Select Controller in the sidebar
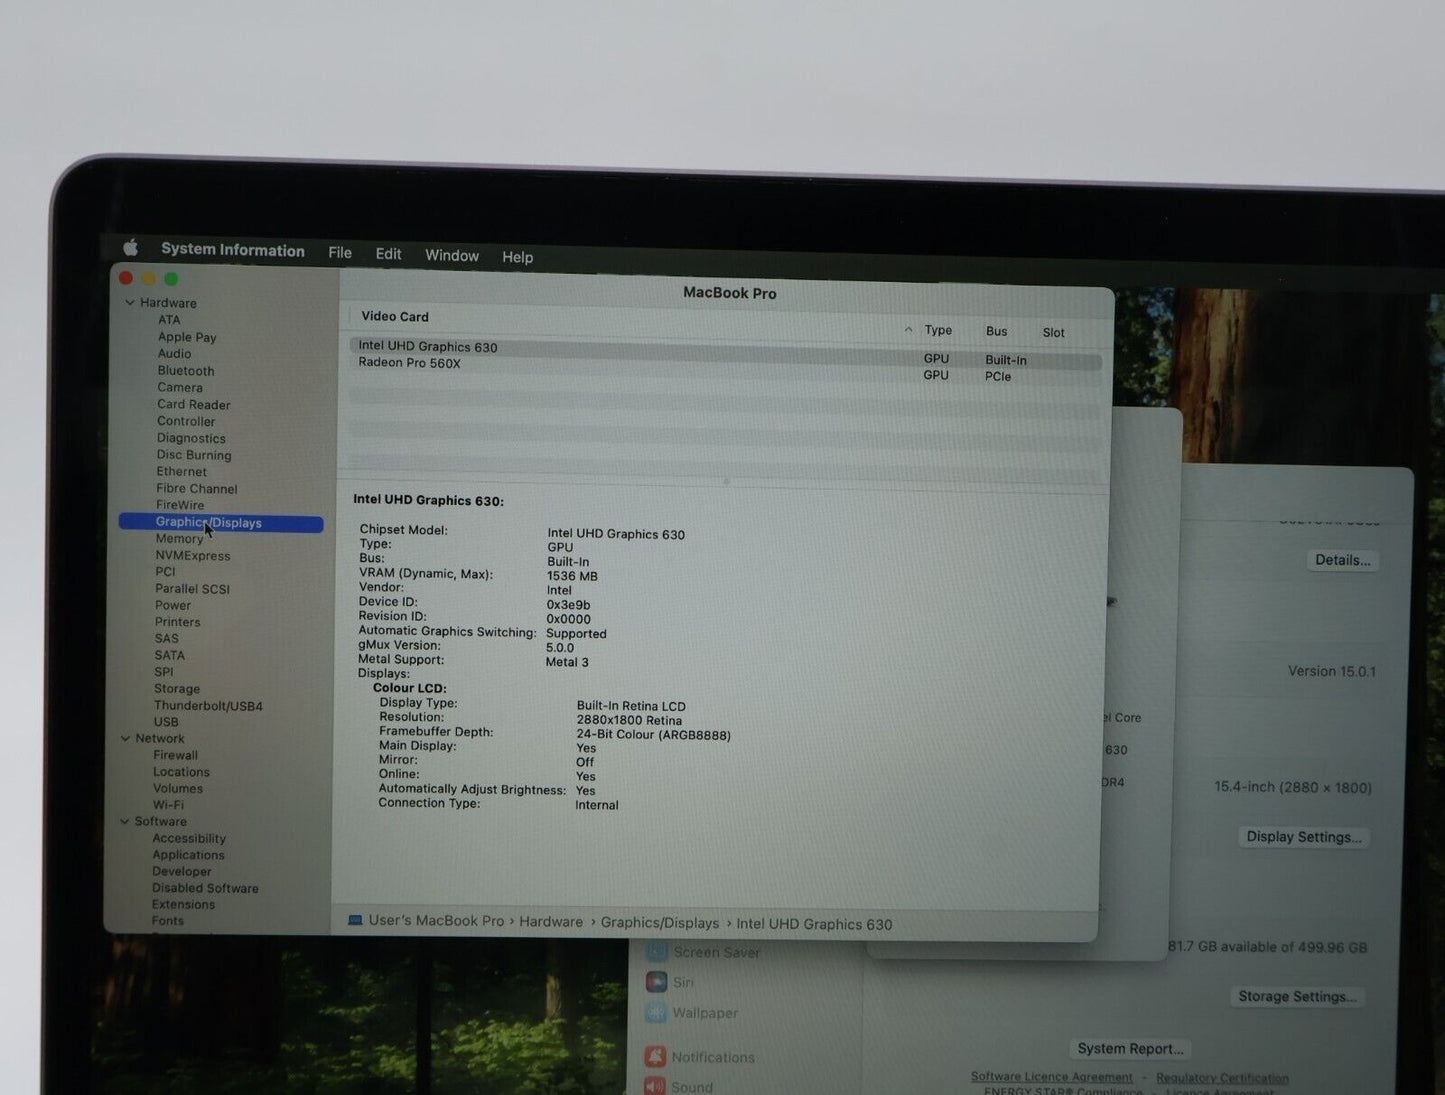 186,421
